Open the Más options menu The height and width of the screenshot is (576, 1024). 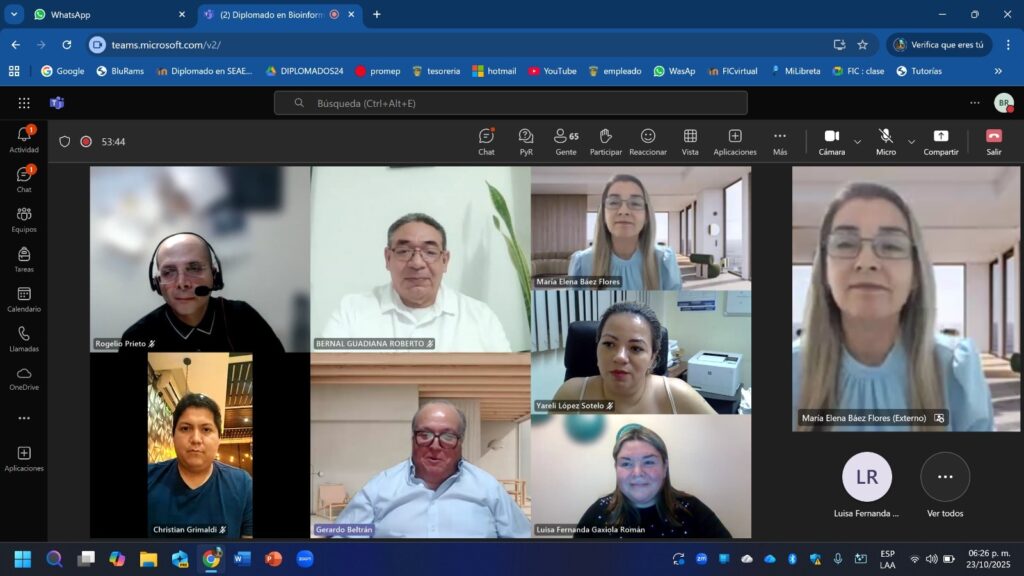tap(780, 141)
